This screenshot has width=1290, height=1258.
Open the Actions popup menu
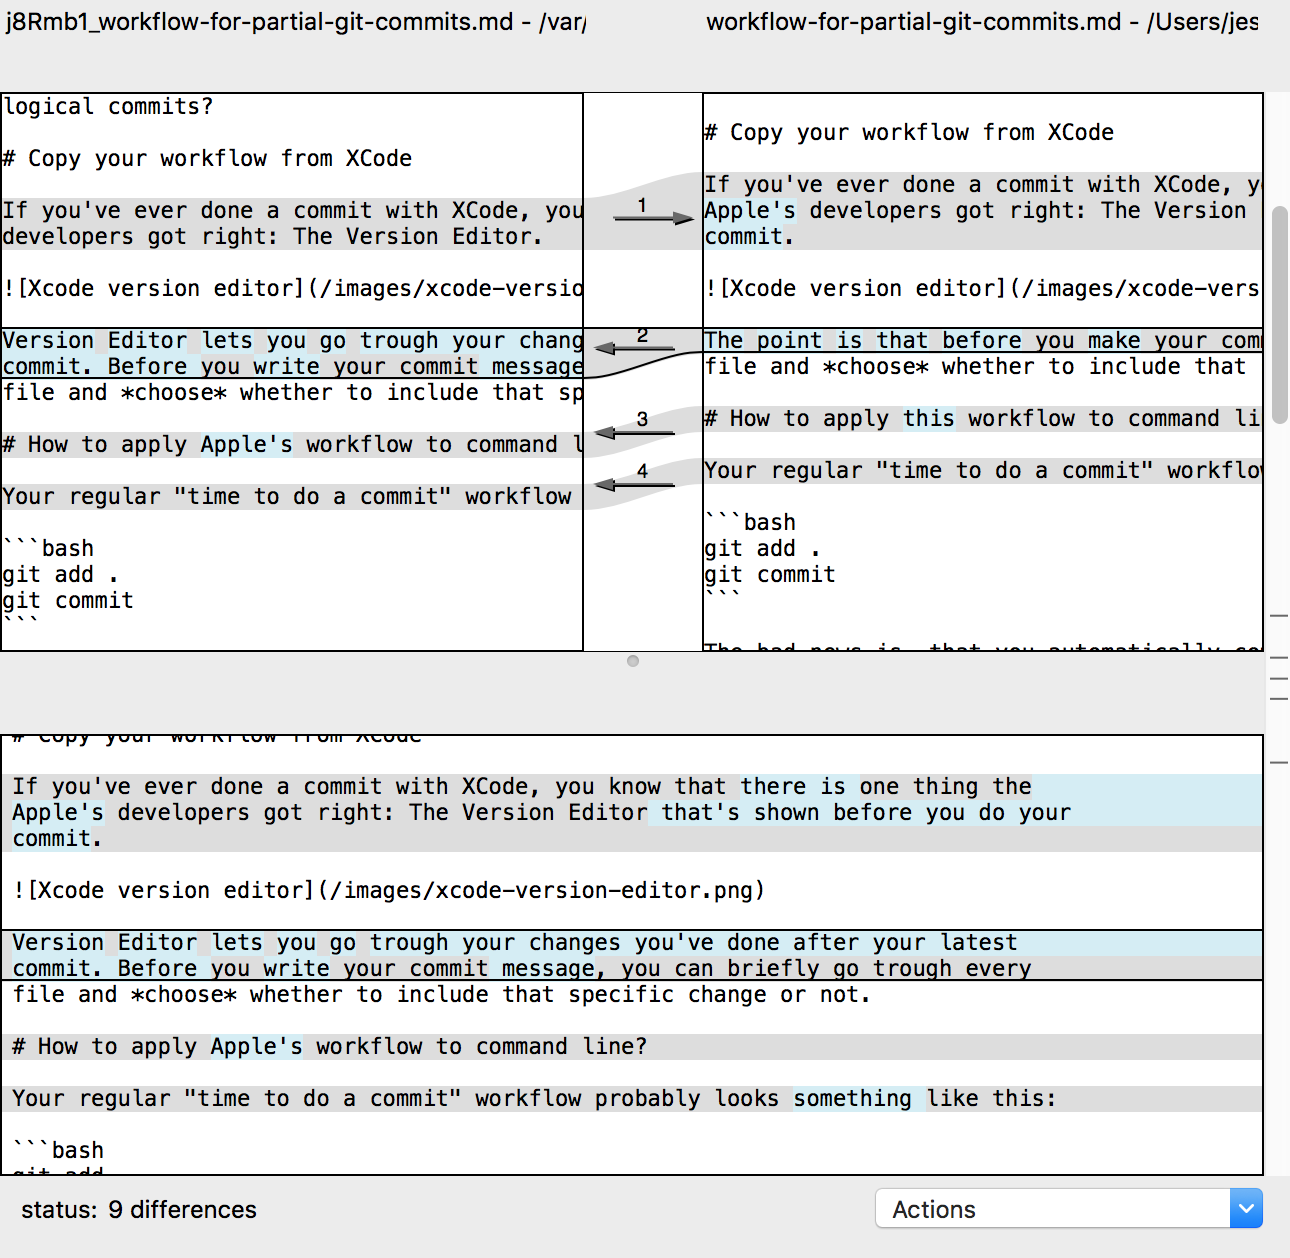pos(1068,1208)
